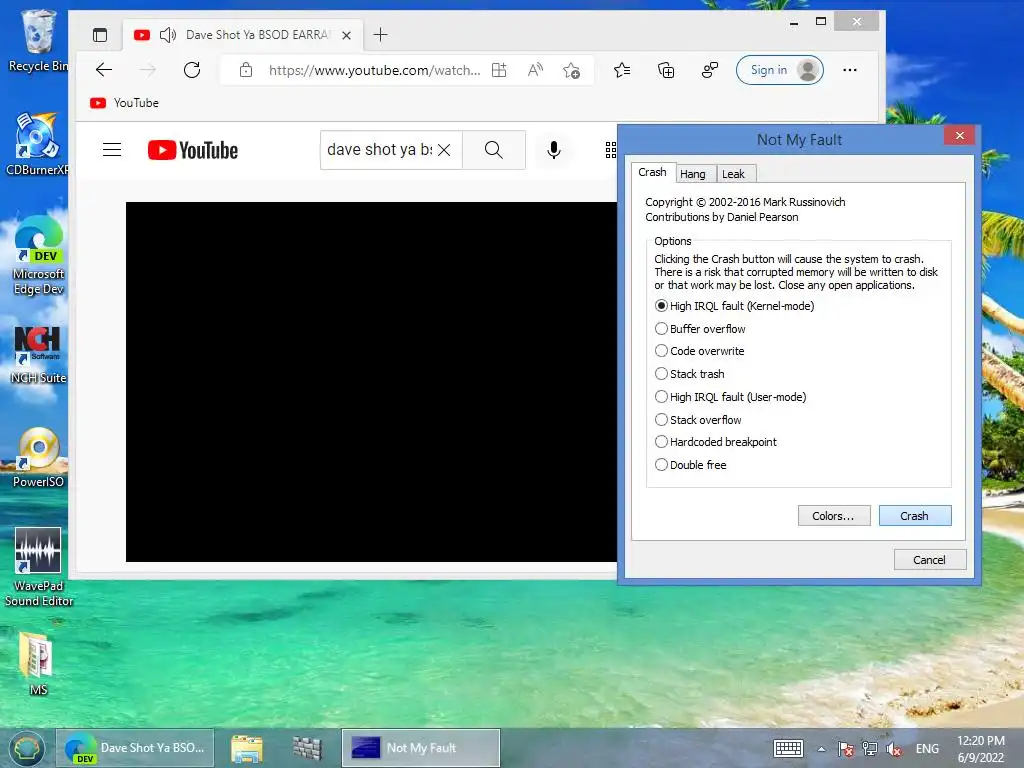This screenshot has width=1024, height=768.
Task: Click the ENG language indicator
Action: [x=927, y=748]
